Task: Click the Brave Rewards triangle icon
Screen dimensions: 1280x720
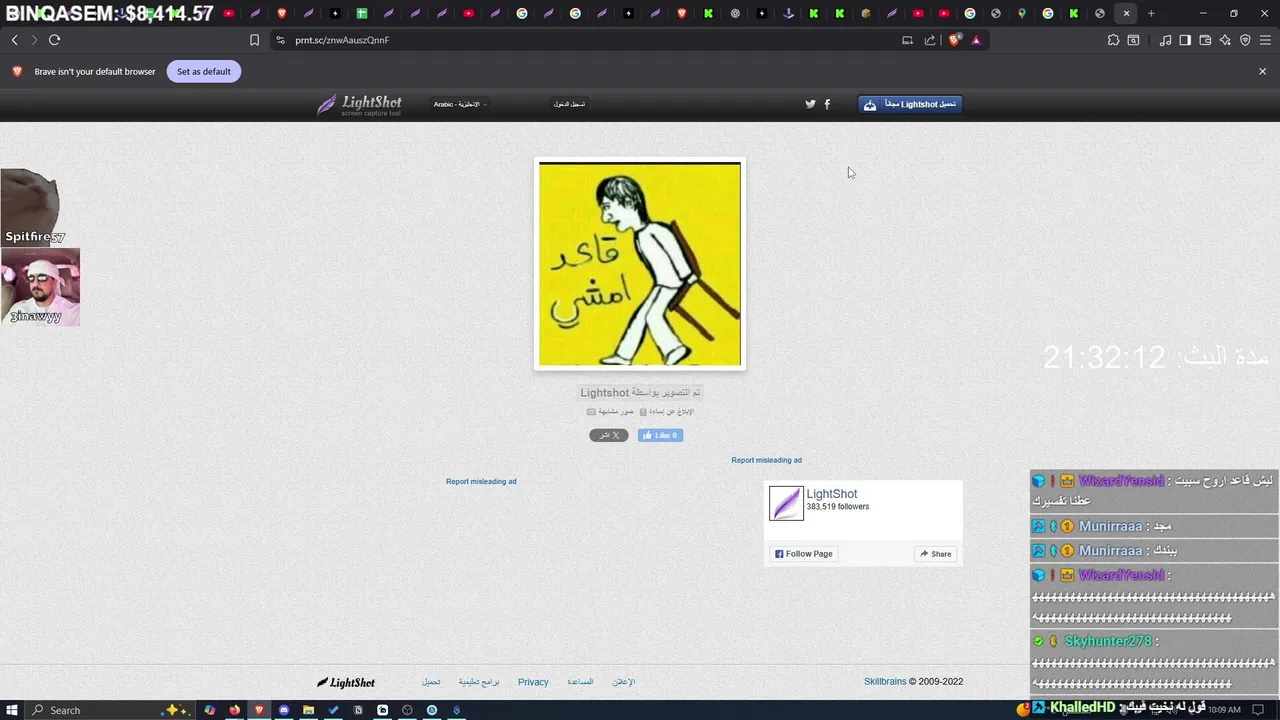Action: pos(976,40)
